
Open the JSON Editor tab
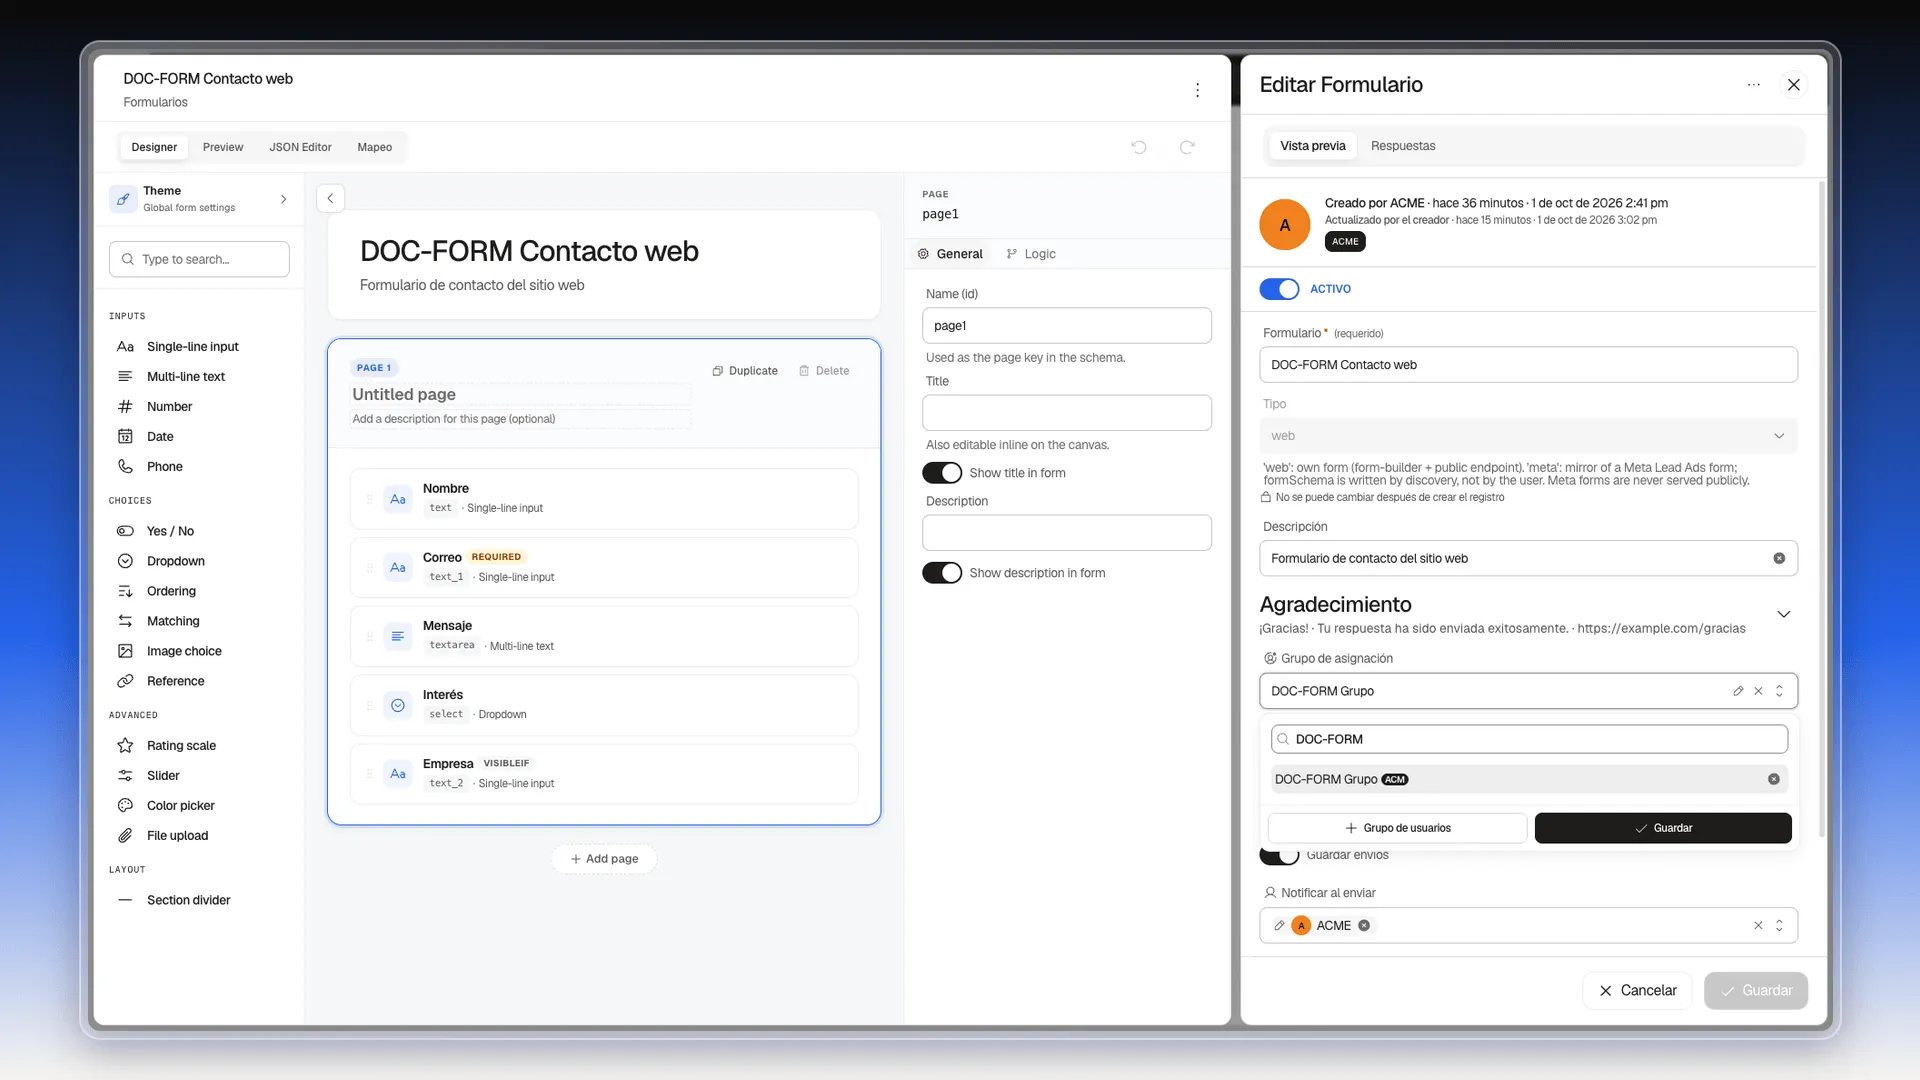(x=300, y=147)
